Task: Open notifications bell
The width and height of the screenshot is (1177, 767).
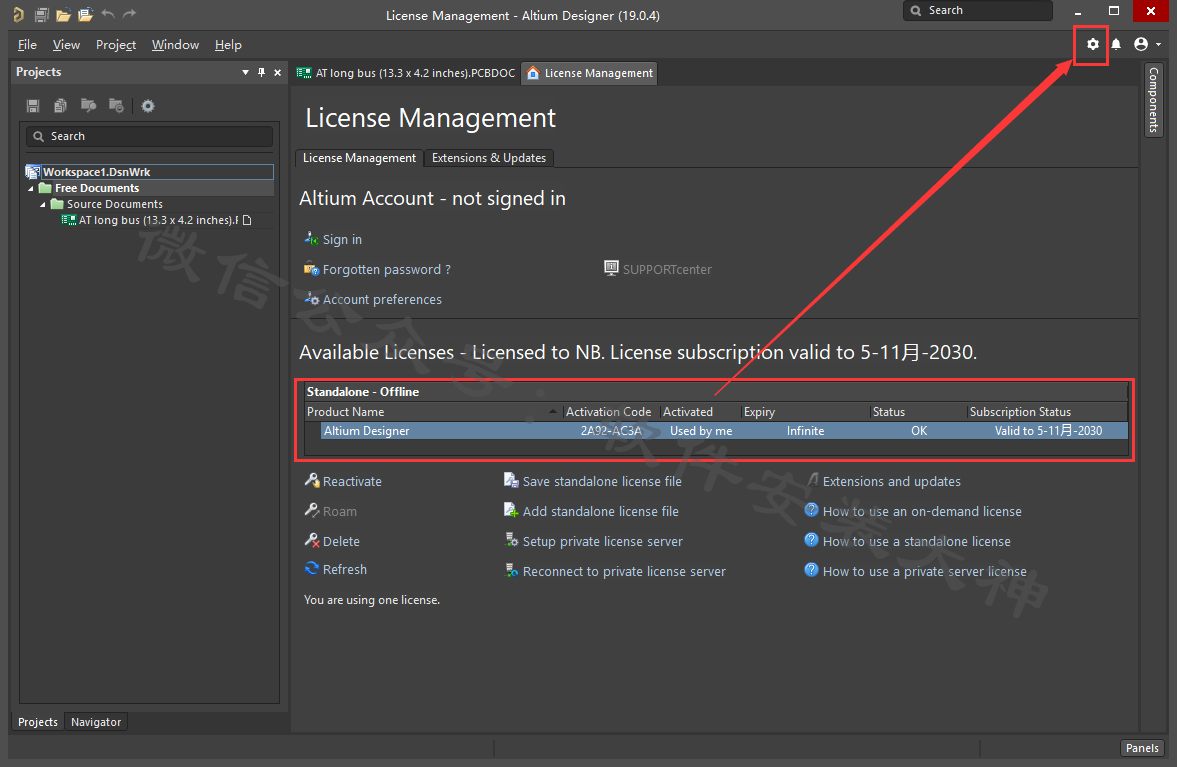Action: point(1116,44)
